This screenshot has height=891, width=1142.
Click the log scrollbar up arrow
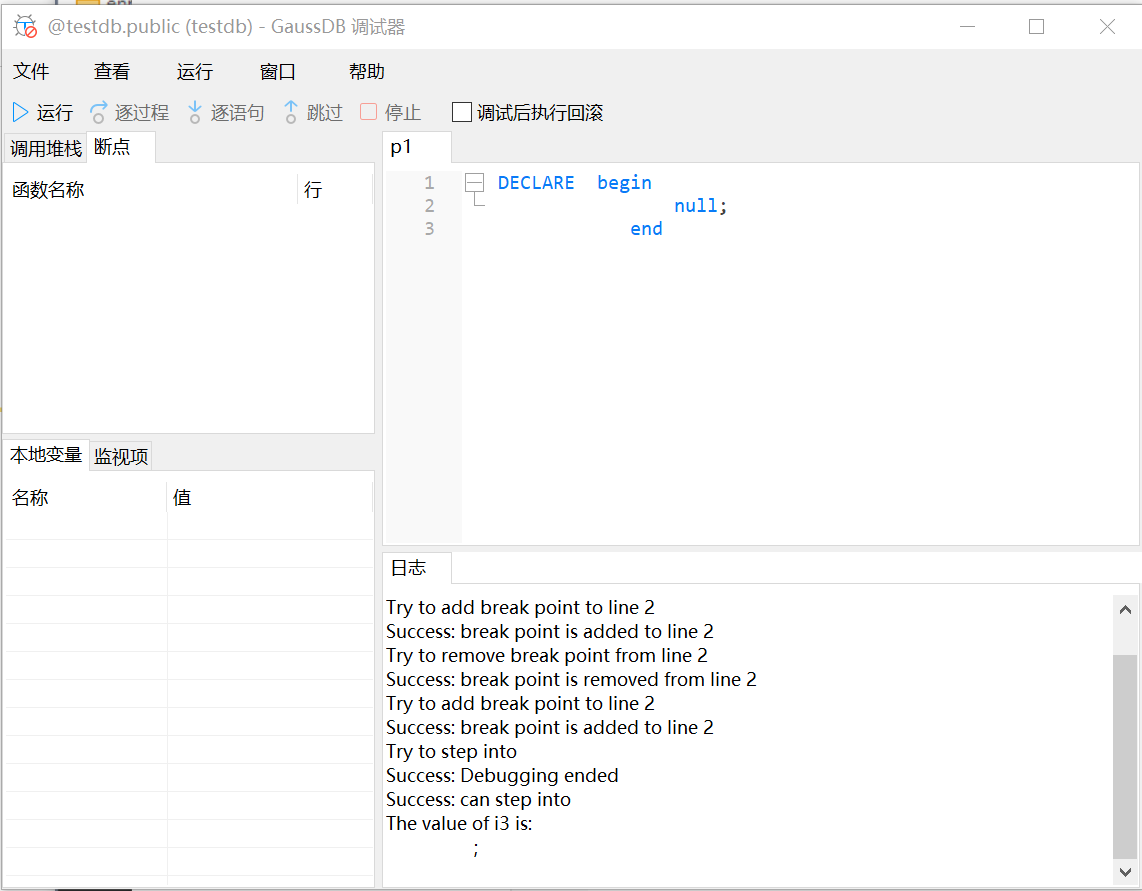click(x=1125, y=609)
